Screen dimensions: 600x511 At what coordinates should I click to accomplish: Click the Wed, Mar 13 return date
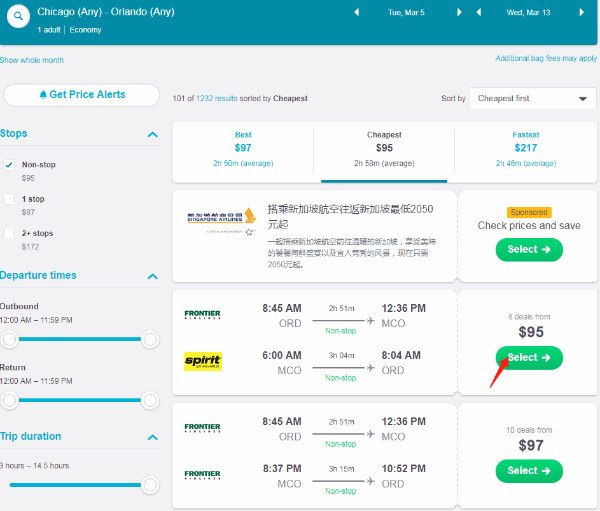(x=528, y=13)
